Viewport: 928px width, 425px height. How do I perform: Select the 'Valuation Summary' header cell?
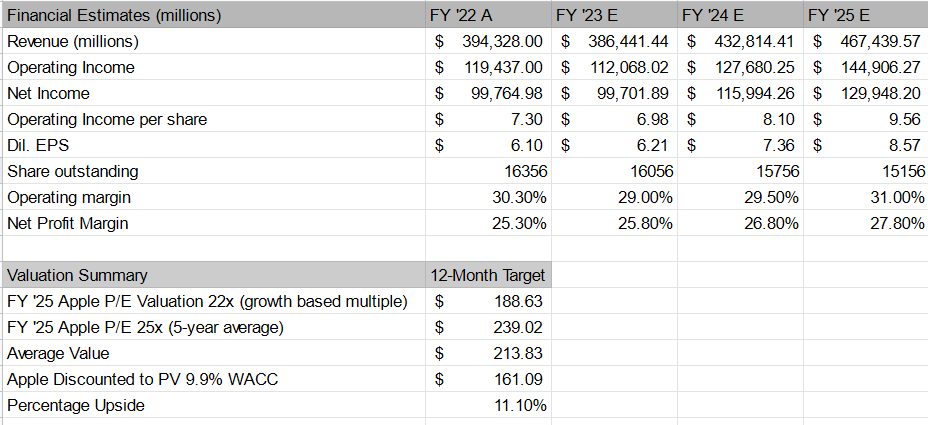214,275
